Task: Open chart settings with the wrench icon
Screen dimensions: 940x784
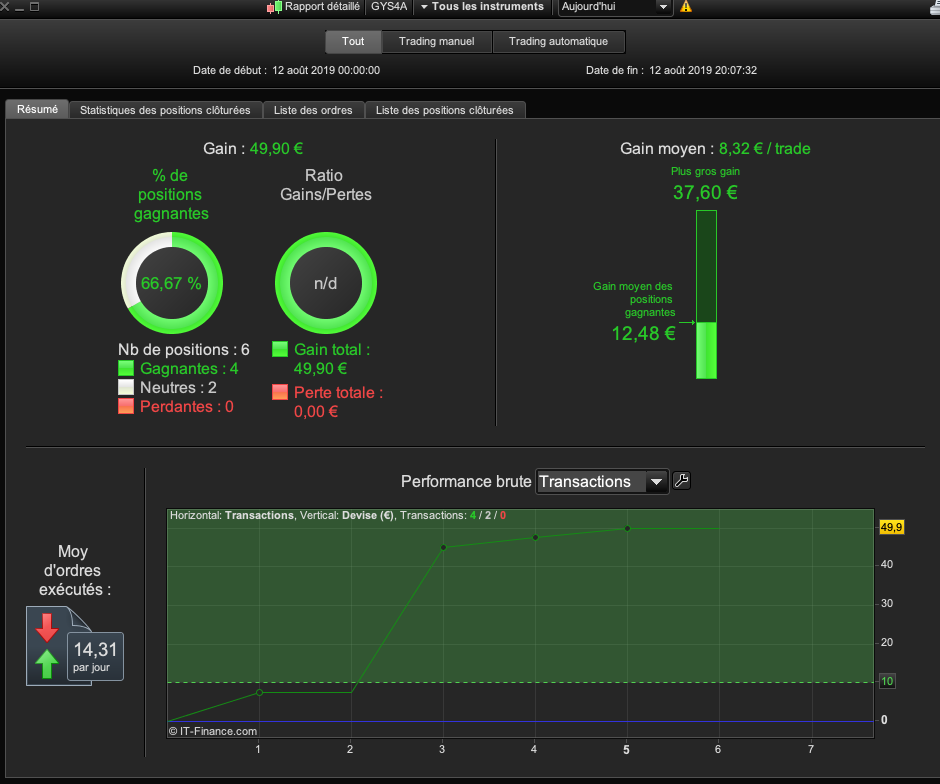Action: pos(682,481)
